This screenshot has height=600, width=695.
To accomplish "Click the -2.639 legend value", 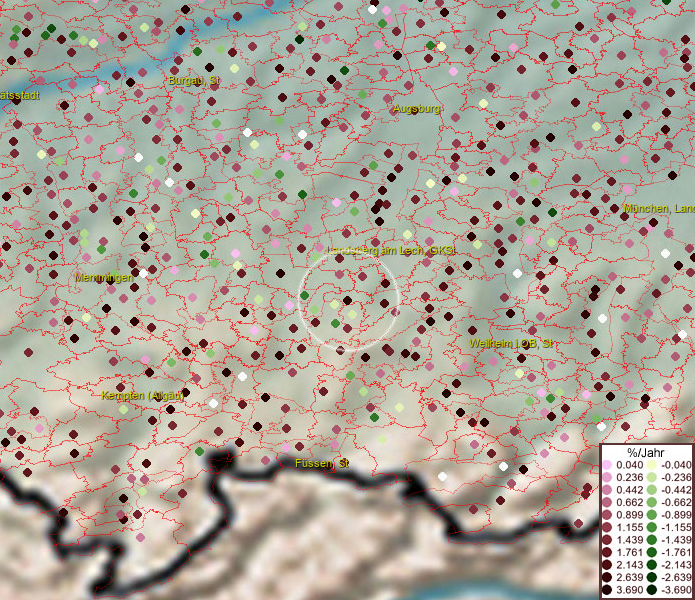I will click(676, 577).
